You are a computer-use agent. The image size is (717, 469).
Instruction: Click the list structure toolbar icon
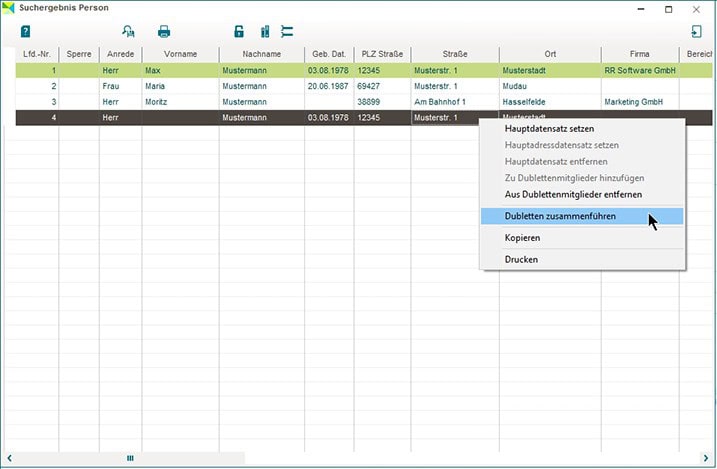pyautogui.click(x=287, y=32)
